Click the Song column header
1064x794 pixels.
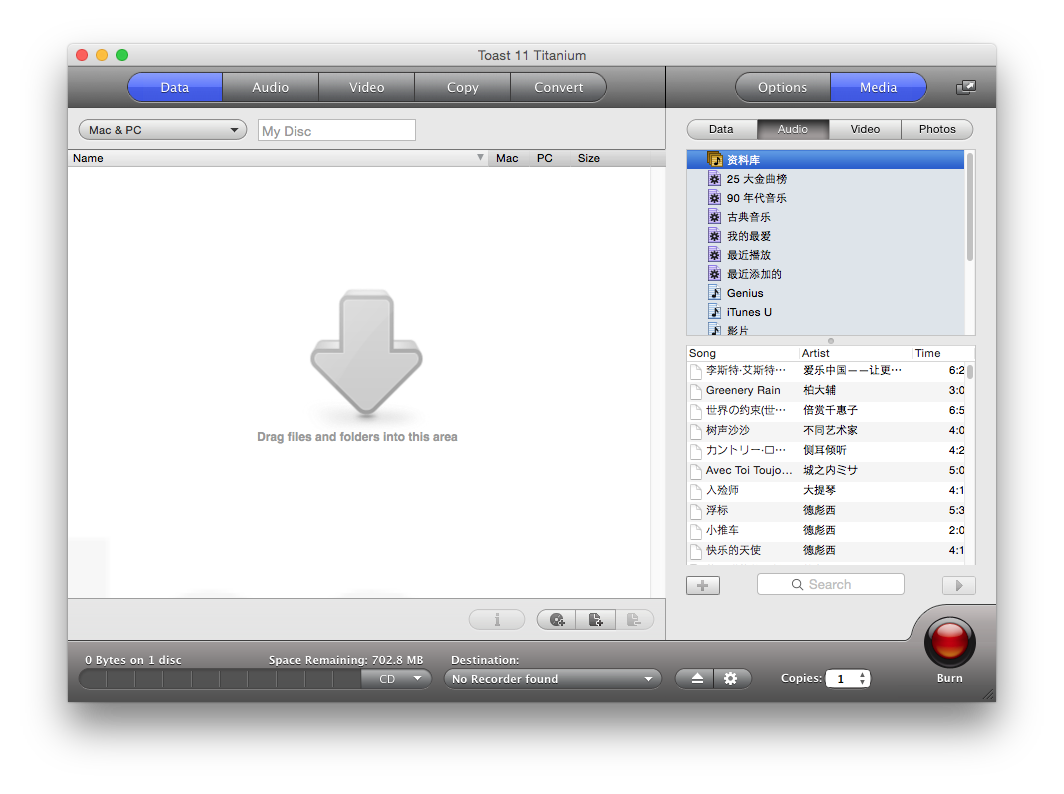point(743,353)
